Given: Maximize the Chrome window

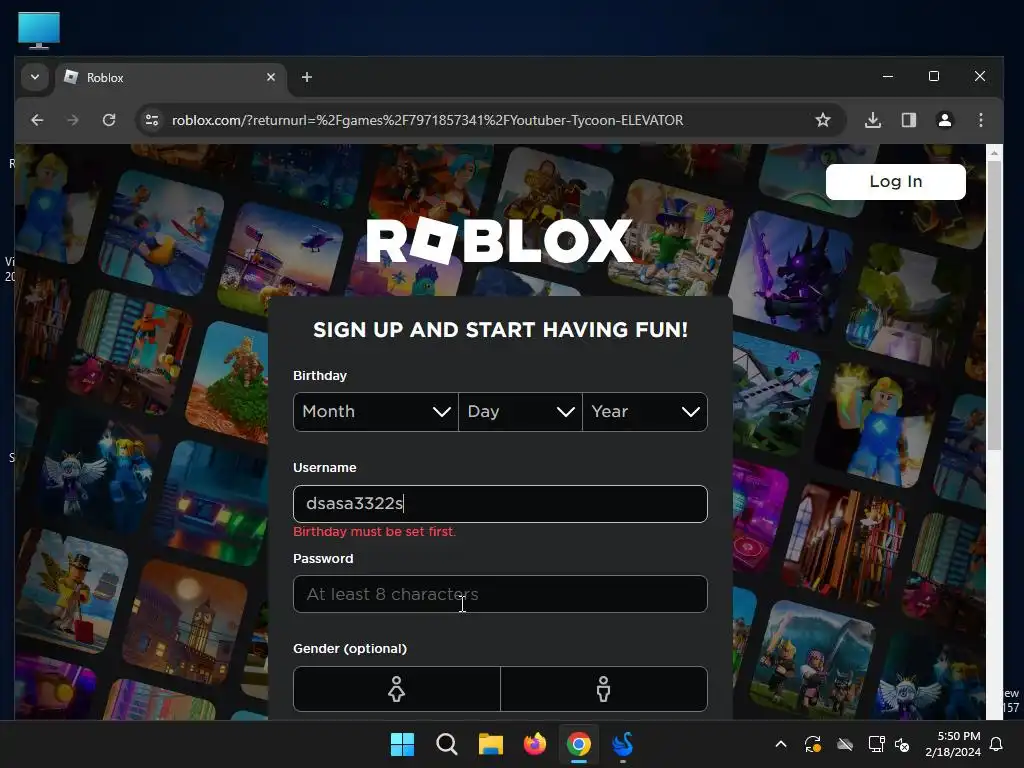Looking at the screenshot, I should [x=934, y=76].
